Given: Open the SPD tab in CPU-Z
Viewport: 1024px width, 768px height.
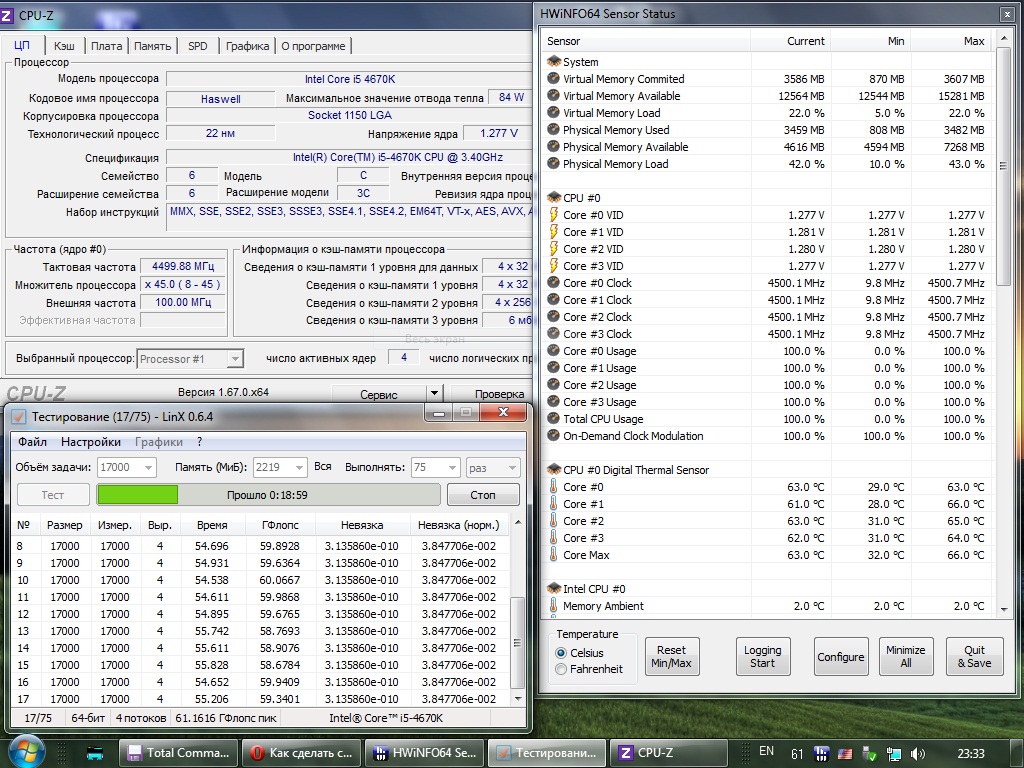Looking at the screenshot, I should pyautogui.click(x=198, y=46).
